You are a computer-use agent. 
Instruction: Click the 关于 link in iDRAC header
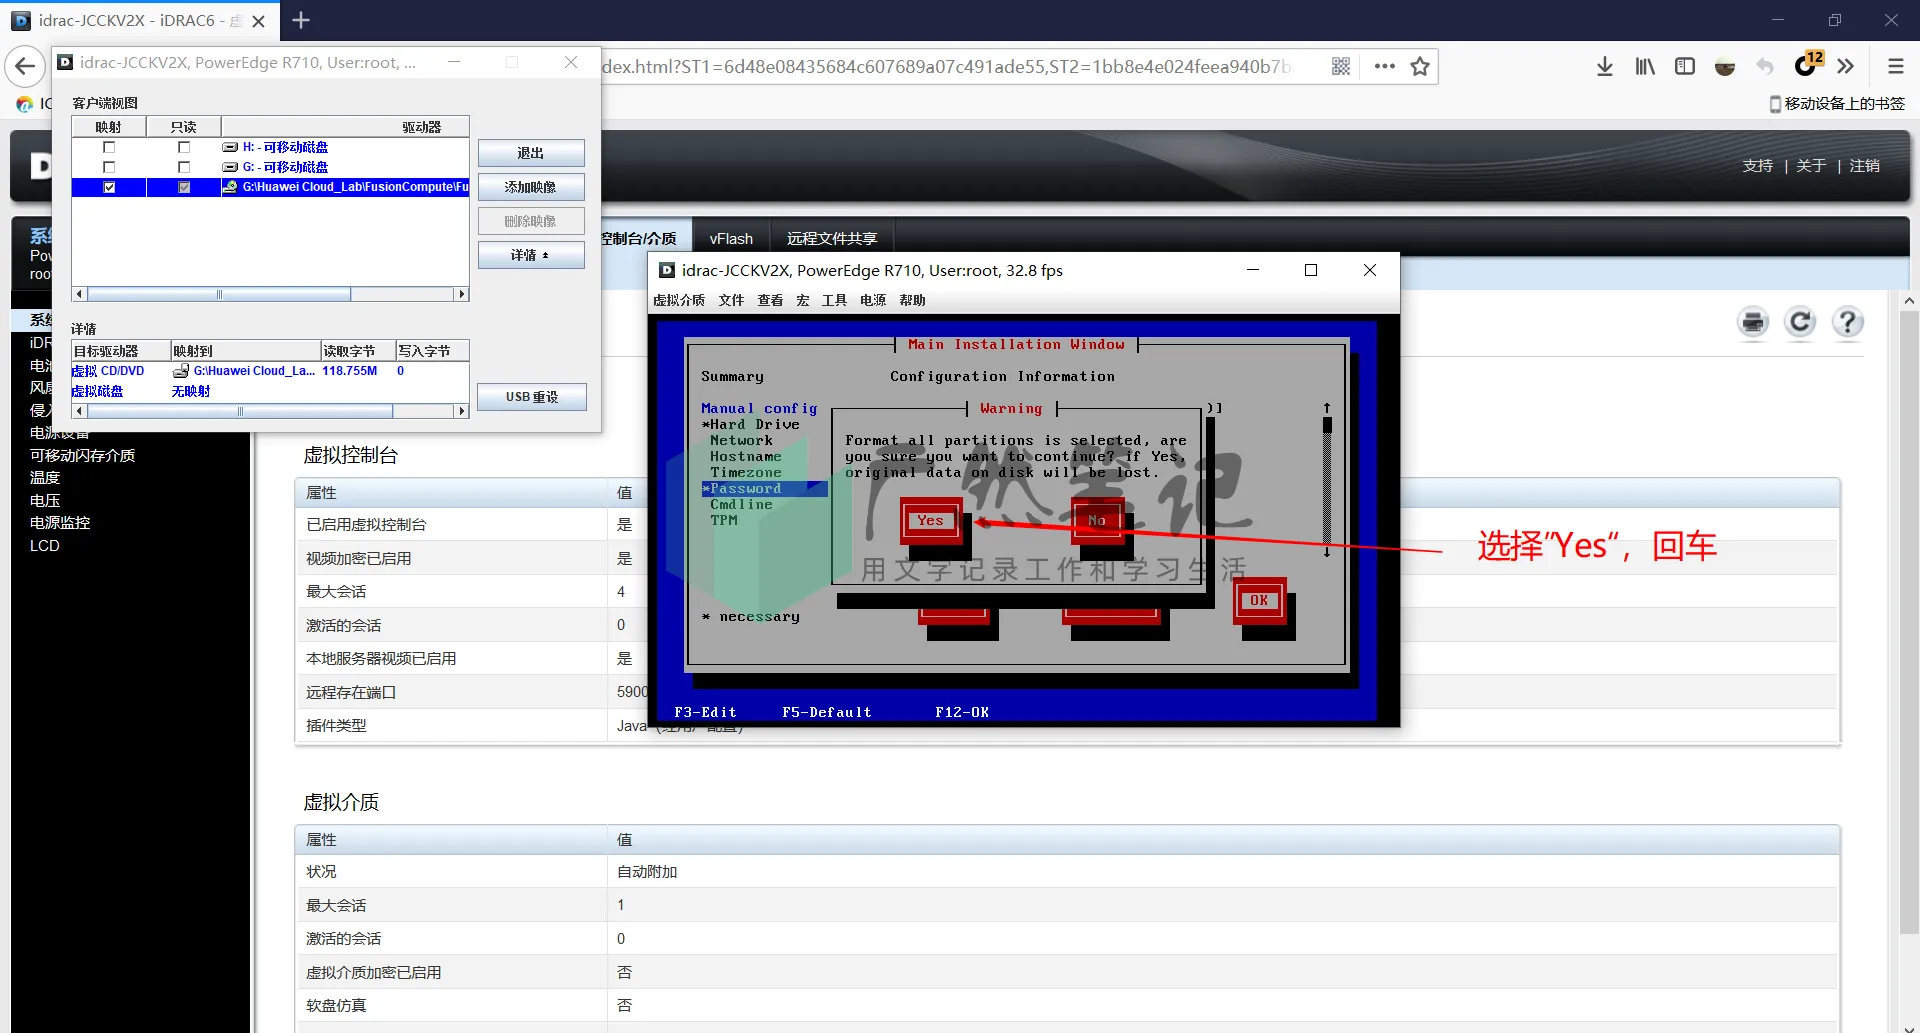[1811, 166]
